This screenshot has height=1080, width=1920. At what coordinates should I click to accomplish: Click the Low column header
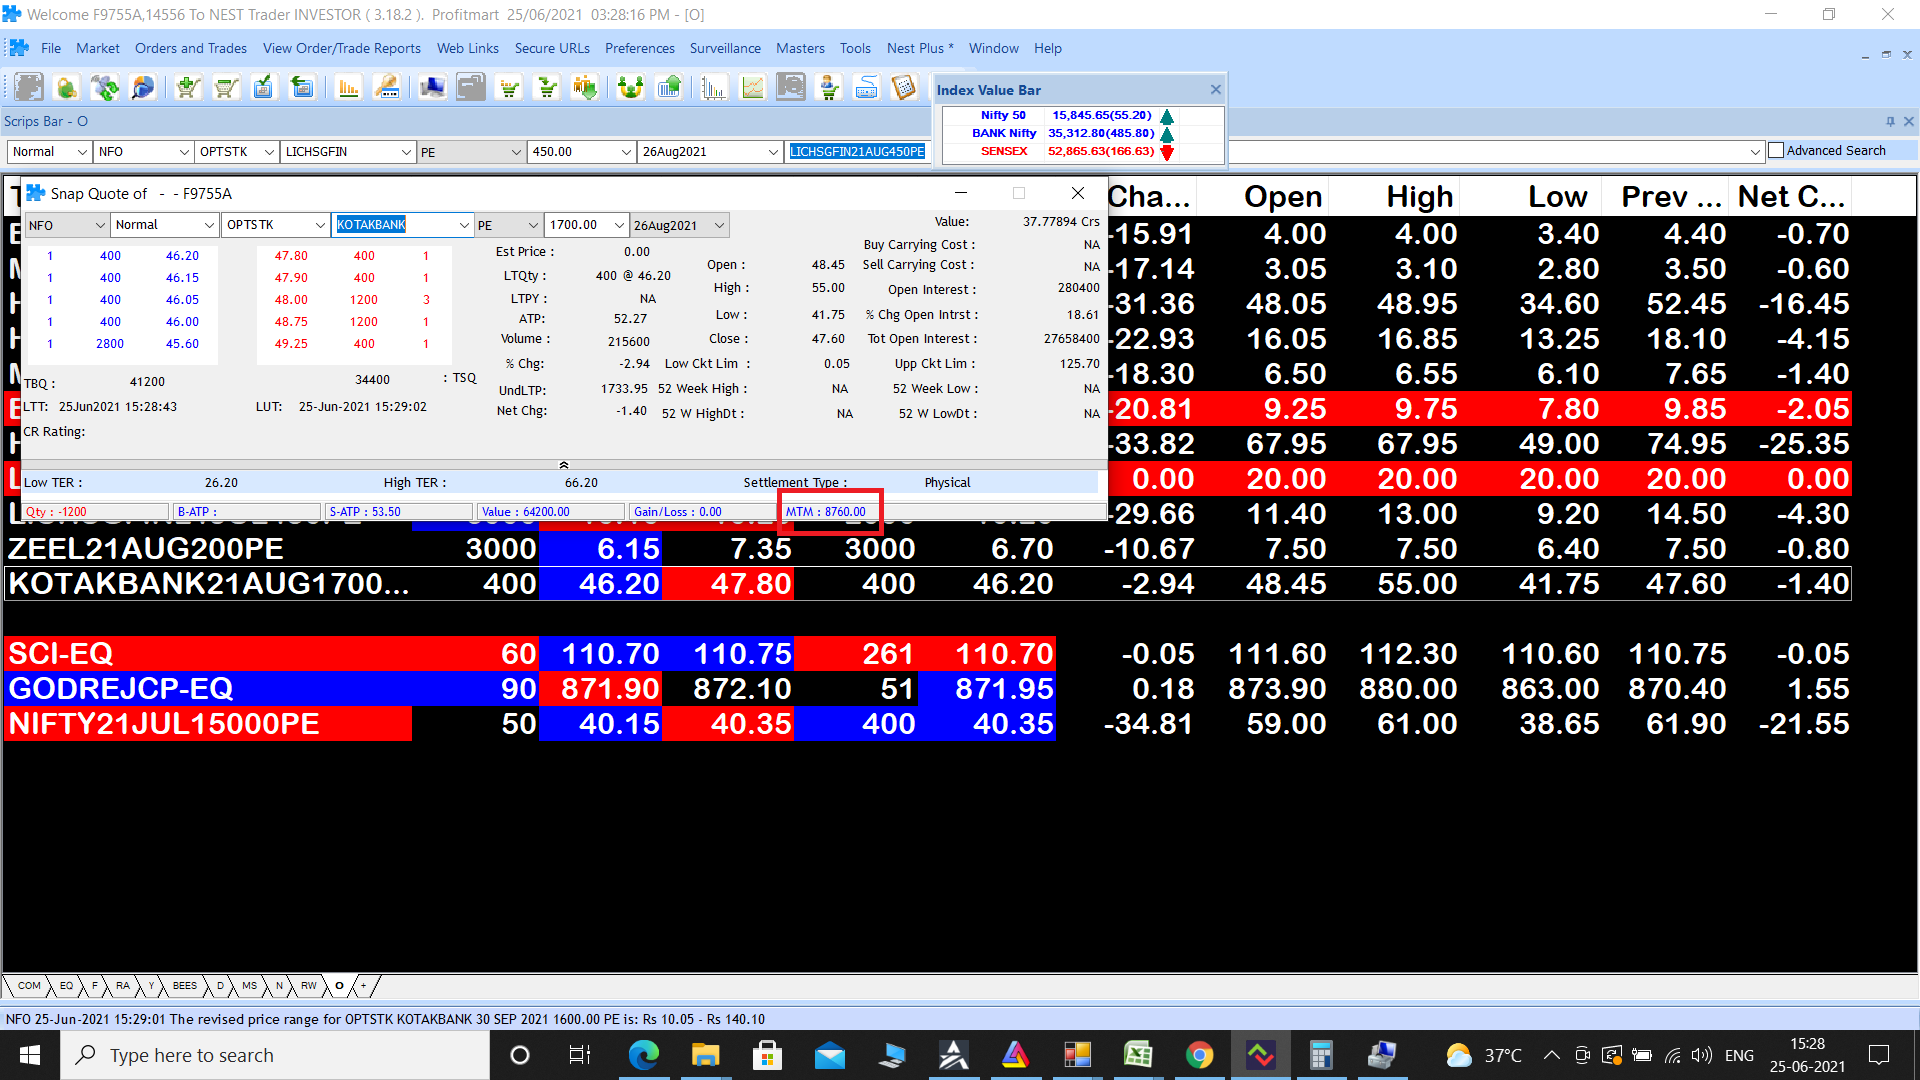click(1557, 197)
